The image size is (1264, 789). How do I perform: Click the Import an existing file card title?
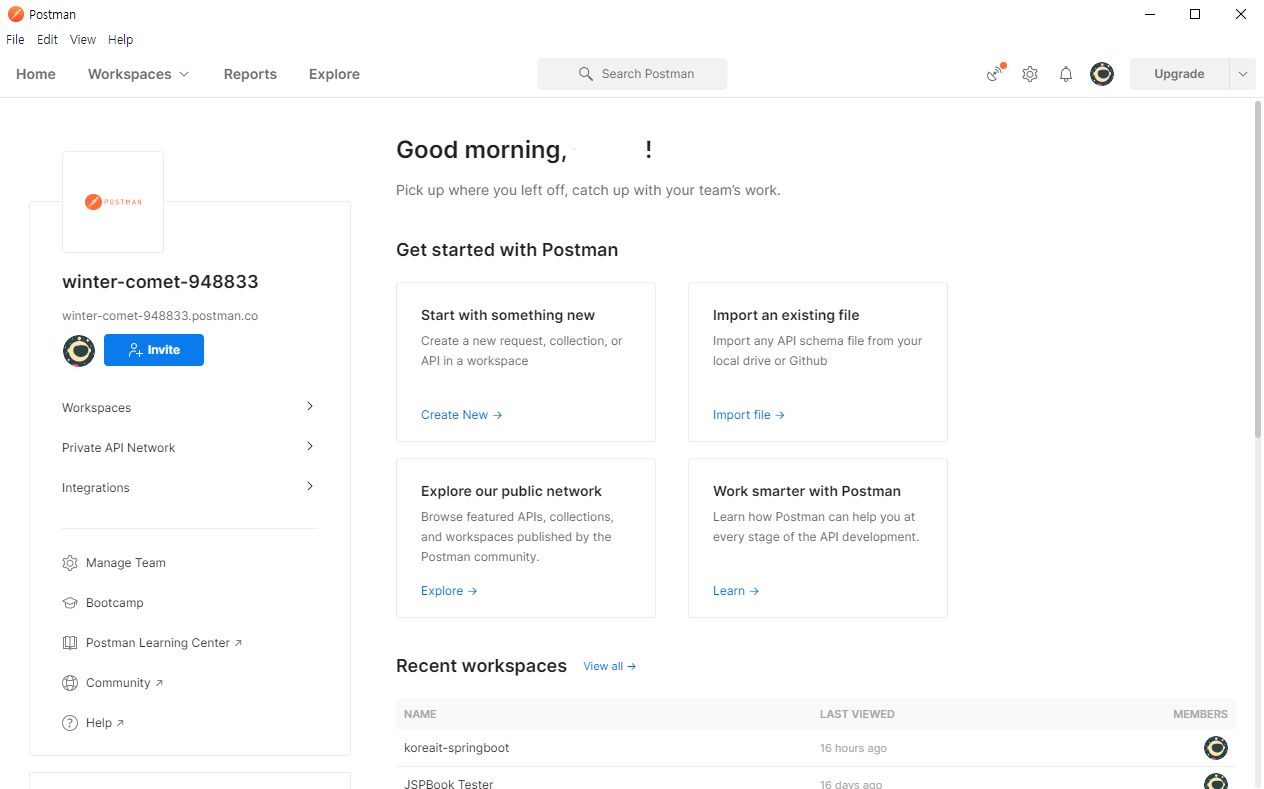point(786,315)
